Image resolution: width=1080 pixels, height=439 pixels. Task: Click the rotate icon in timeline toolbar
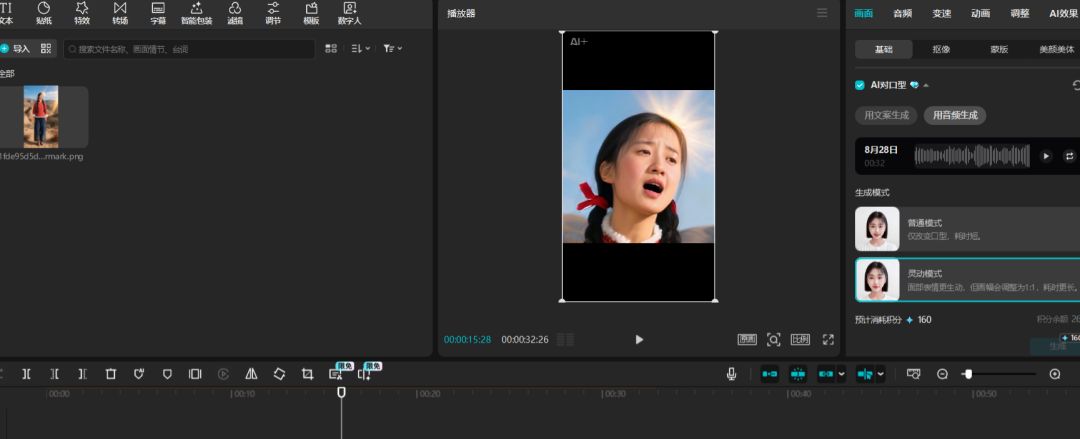pos(279,374)
